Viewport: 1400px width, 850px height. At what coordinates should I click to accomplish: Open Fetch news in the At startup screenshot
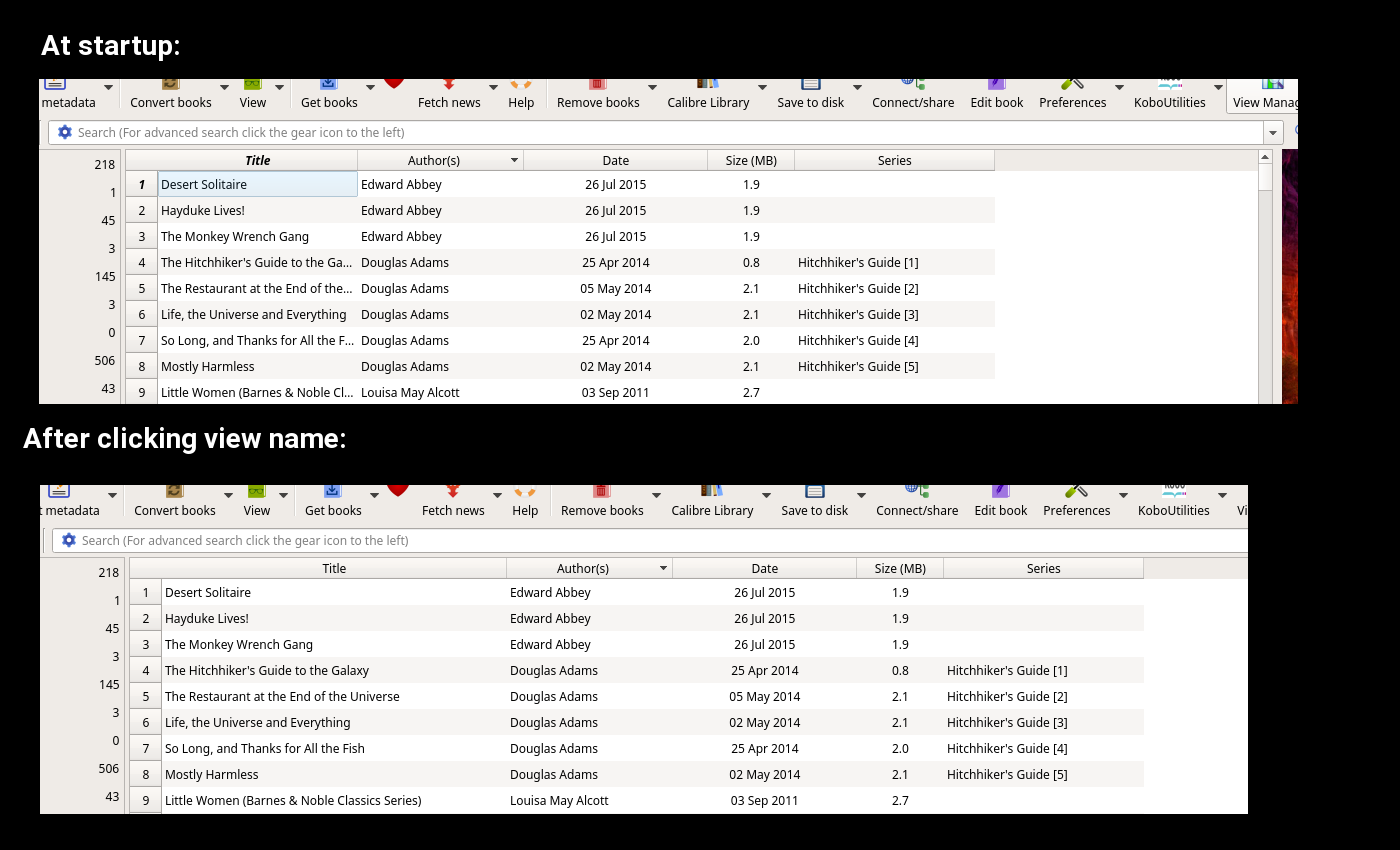coord(449,94)
